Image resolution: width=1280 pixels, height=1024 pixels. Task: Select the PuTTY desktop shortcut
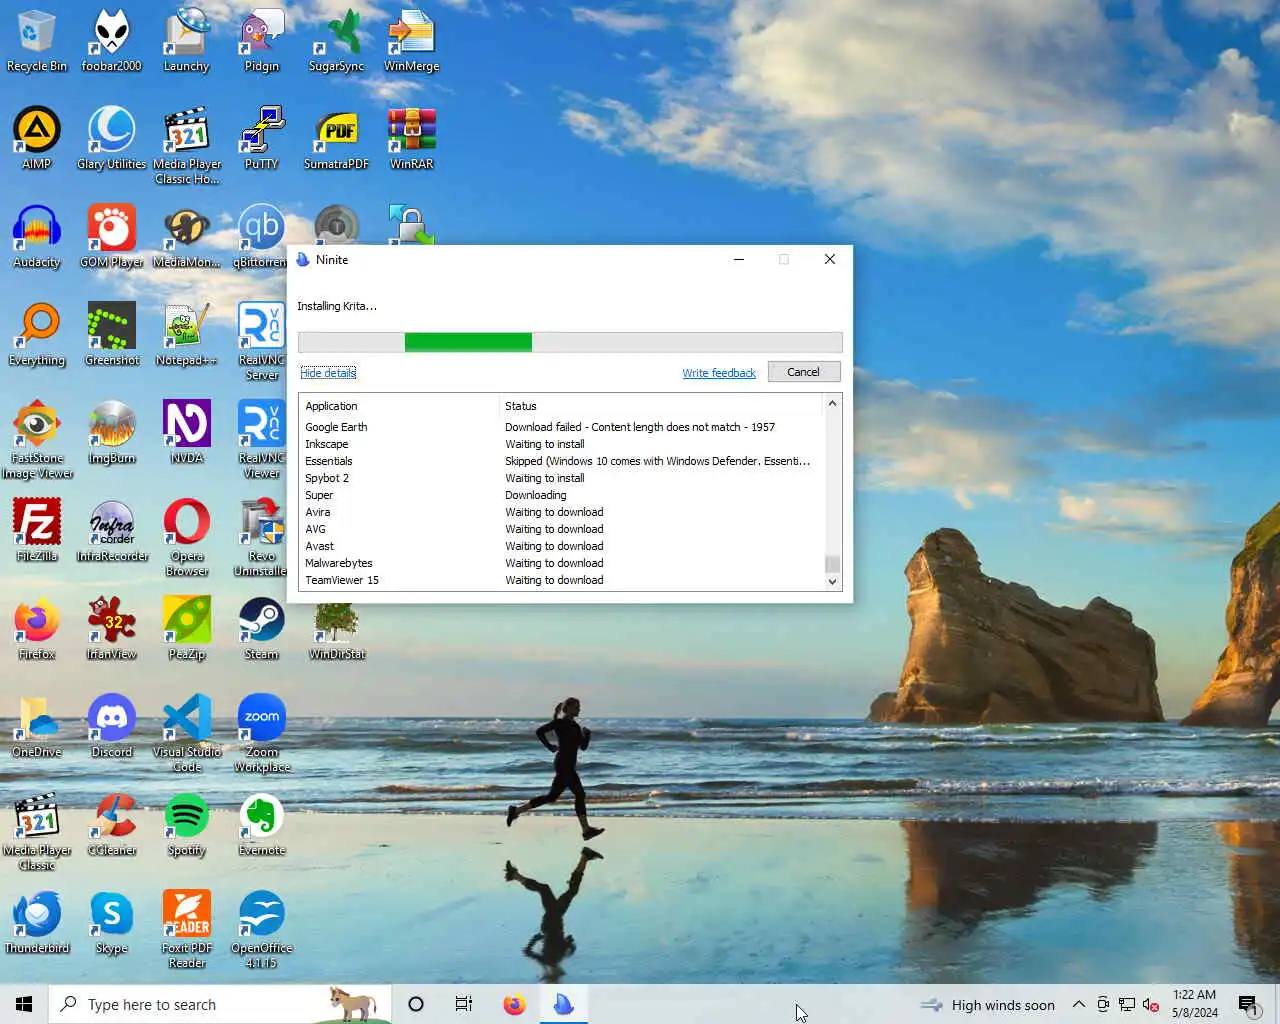(x=261, y=138)
